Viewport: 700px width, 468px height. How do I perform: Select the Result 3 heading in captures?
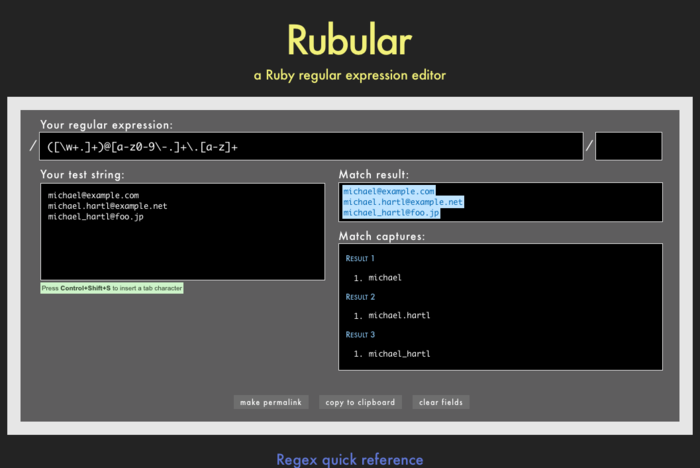tap(361, 335)
